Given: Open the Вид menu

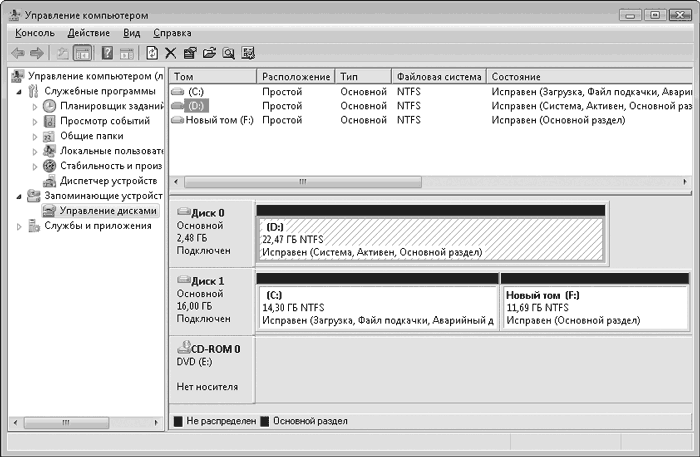Looking at the screenshot, I should [132, 33].
